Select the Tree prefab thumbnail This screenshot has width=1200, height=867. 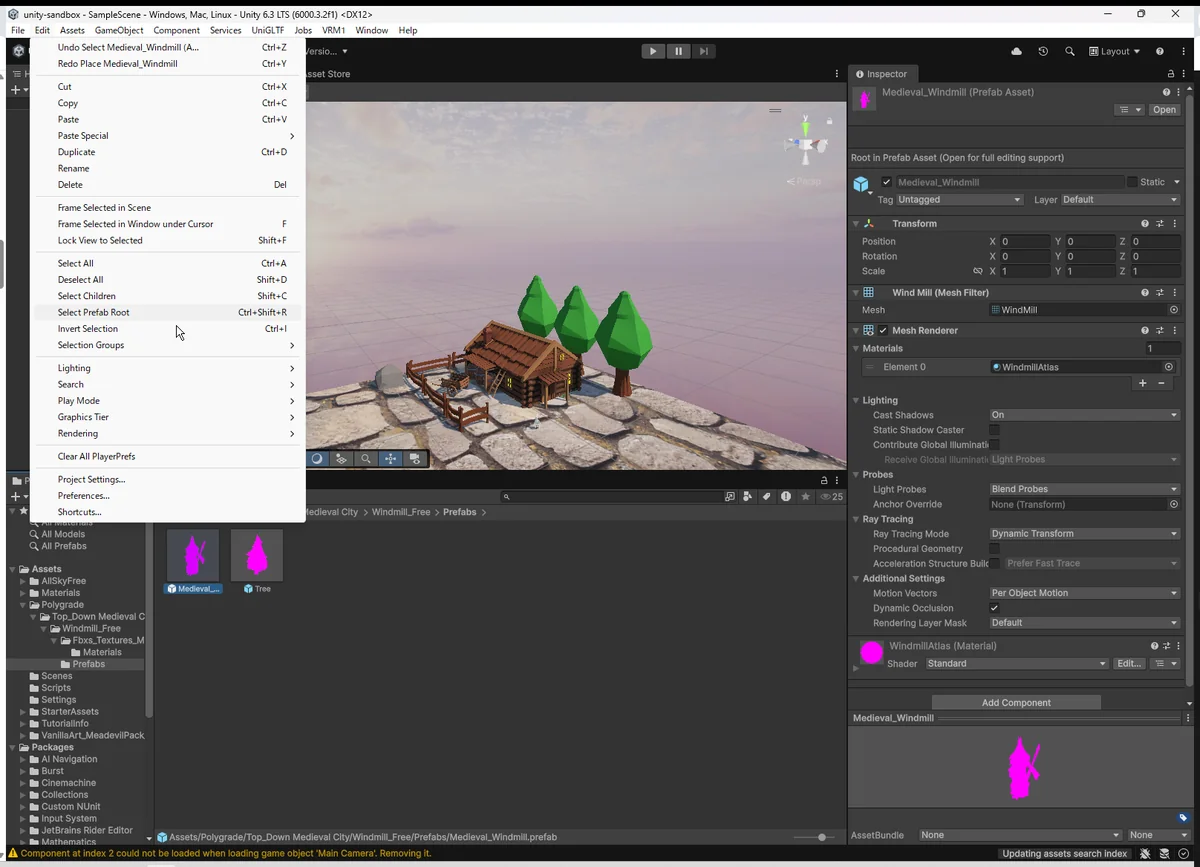point(257,556)
